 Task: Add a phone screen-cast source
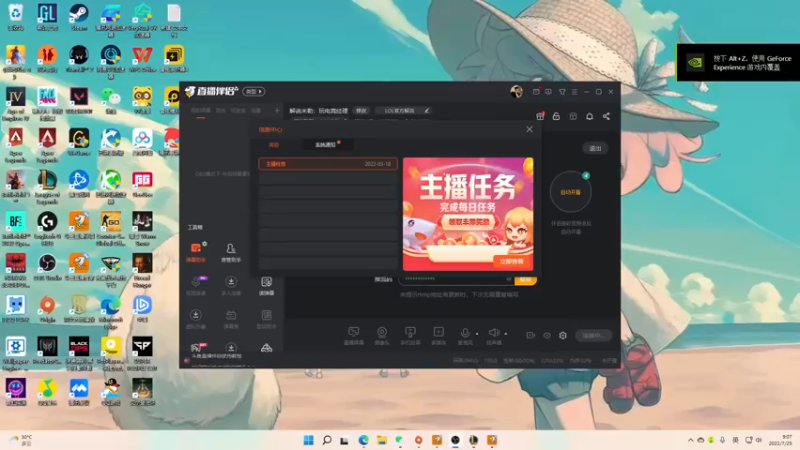tap(410, 336)
